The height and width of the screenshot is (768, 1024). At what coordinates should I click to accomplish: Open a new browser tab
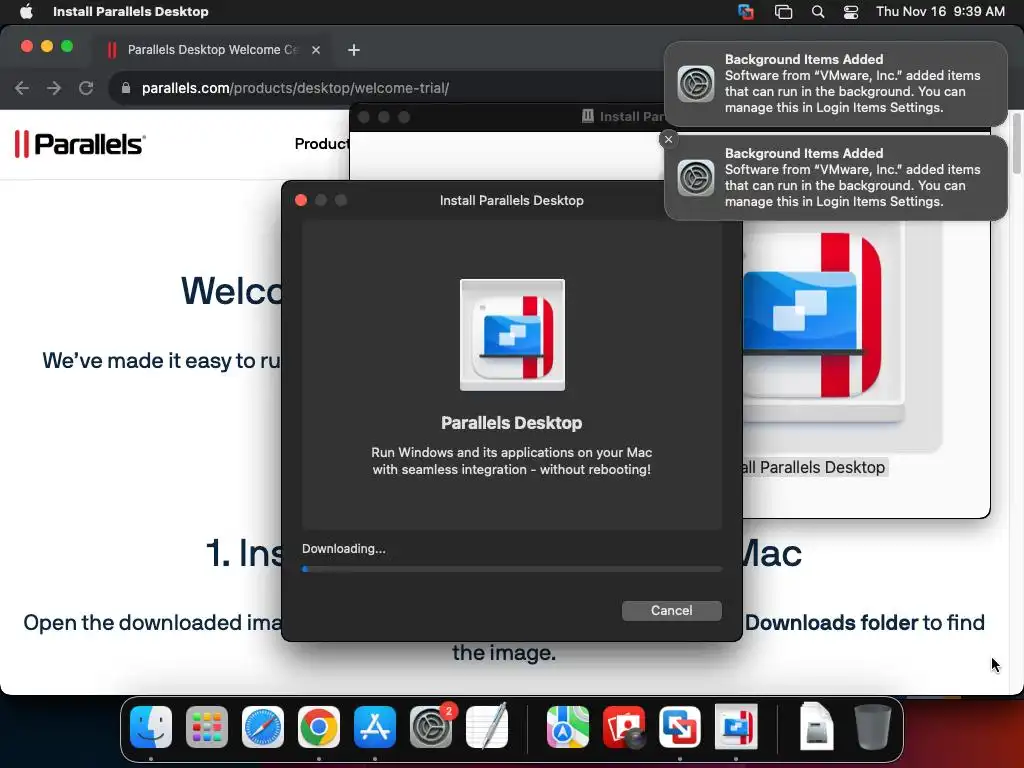[x=354, y=50]
